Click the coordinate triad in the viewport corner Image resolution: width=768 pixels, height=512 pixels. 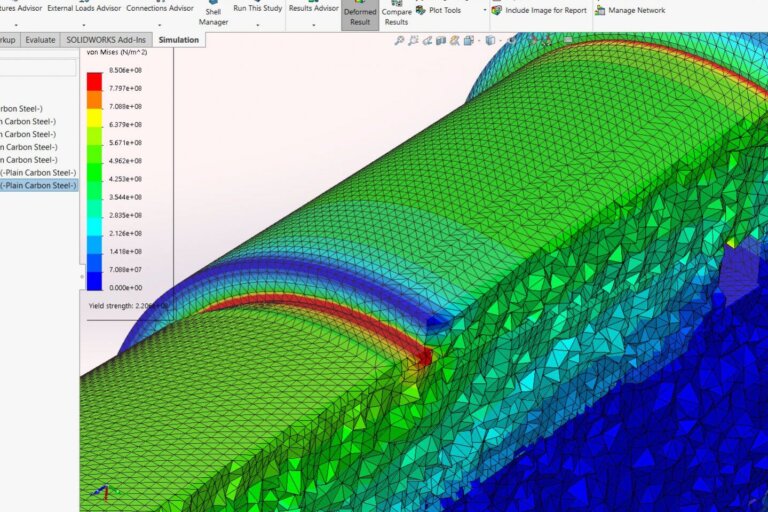104,492
